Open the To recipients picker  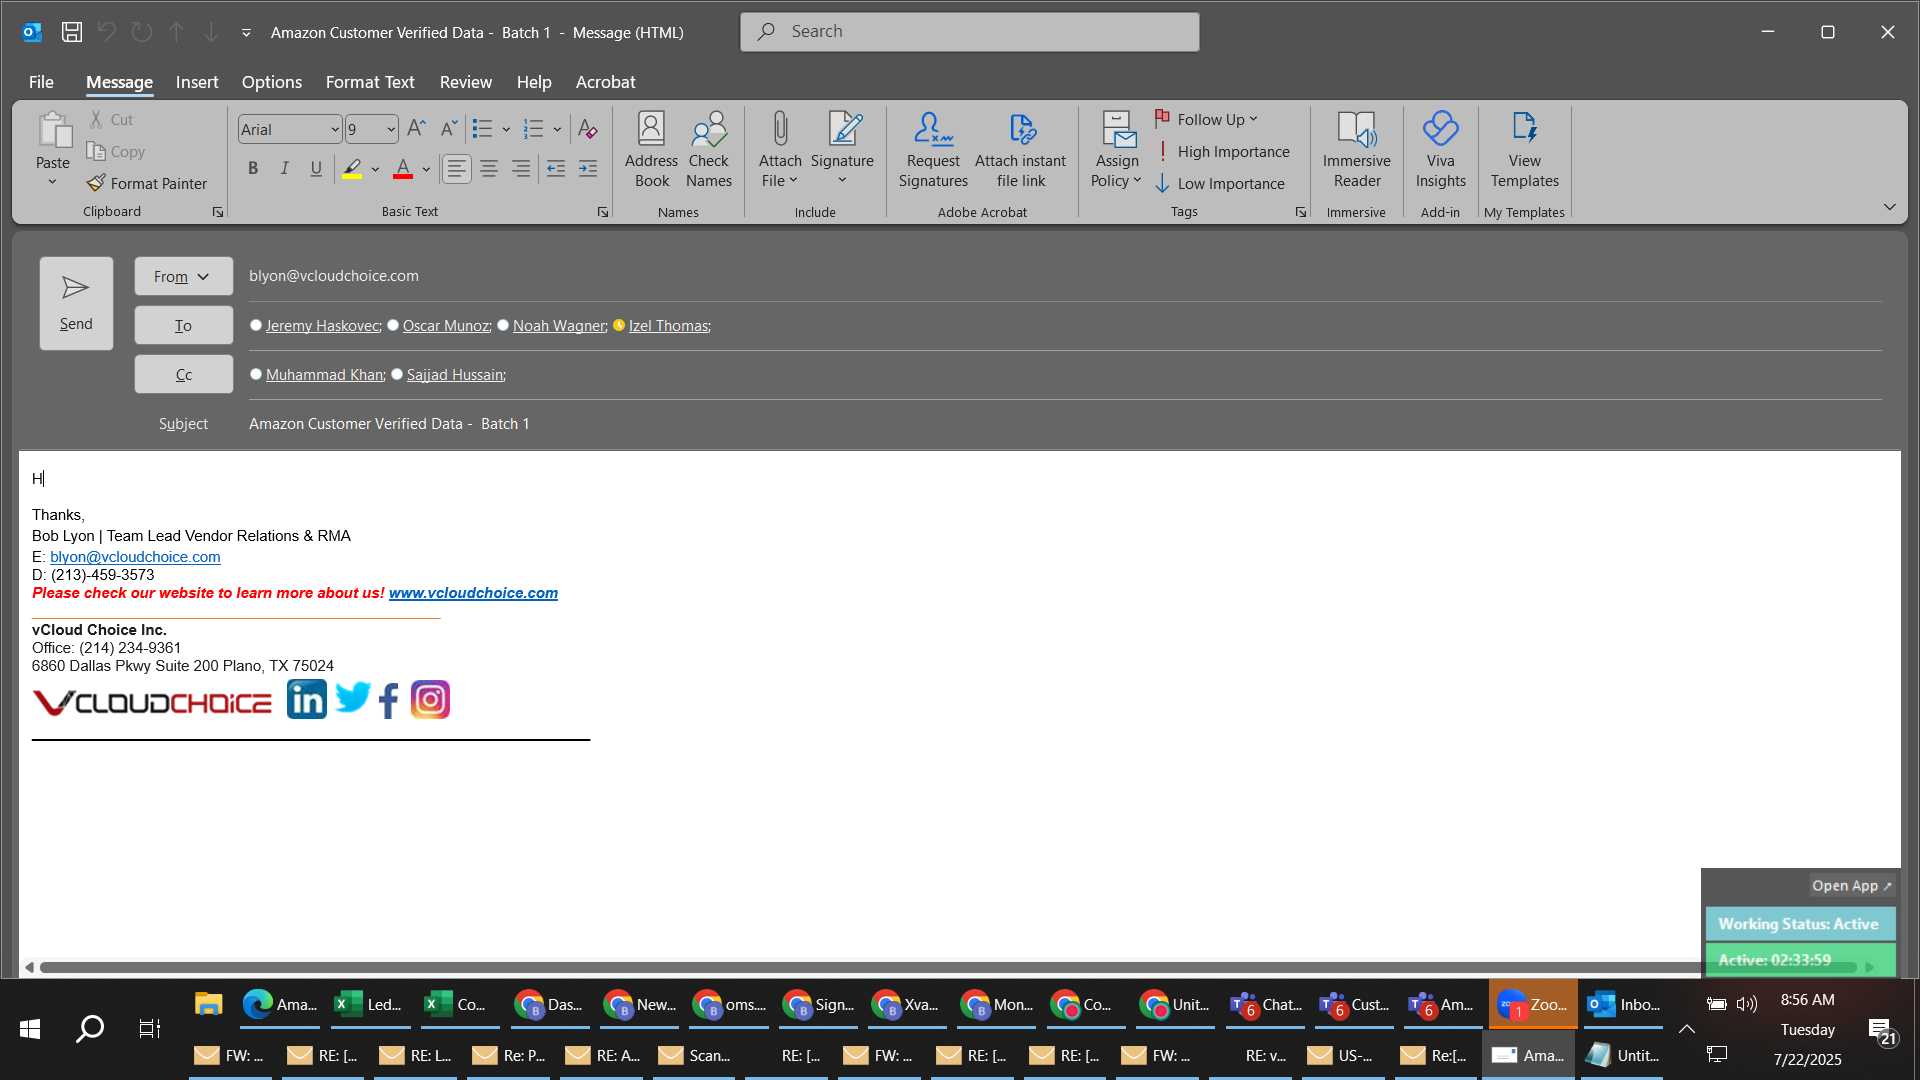184,326
